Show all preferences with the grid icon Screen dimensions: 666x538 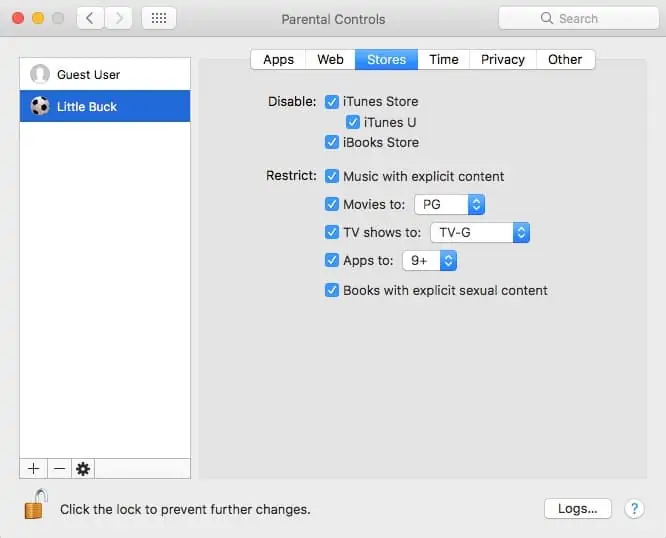click(159, 18)
